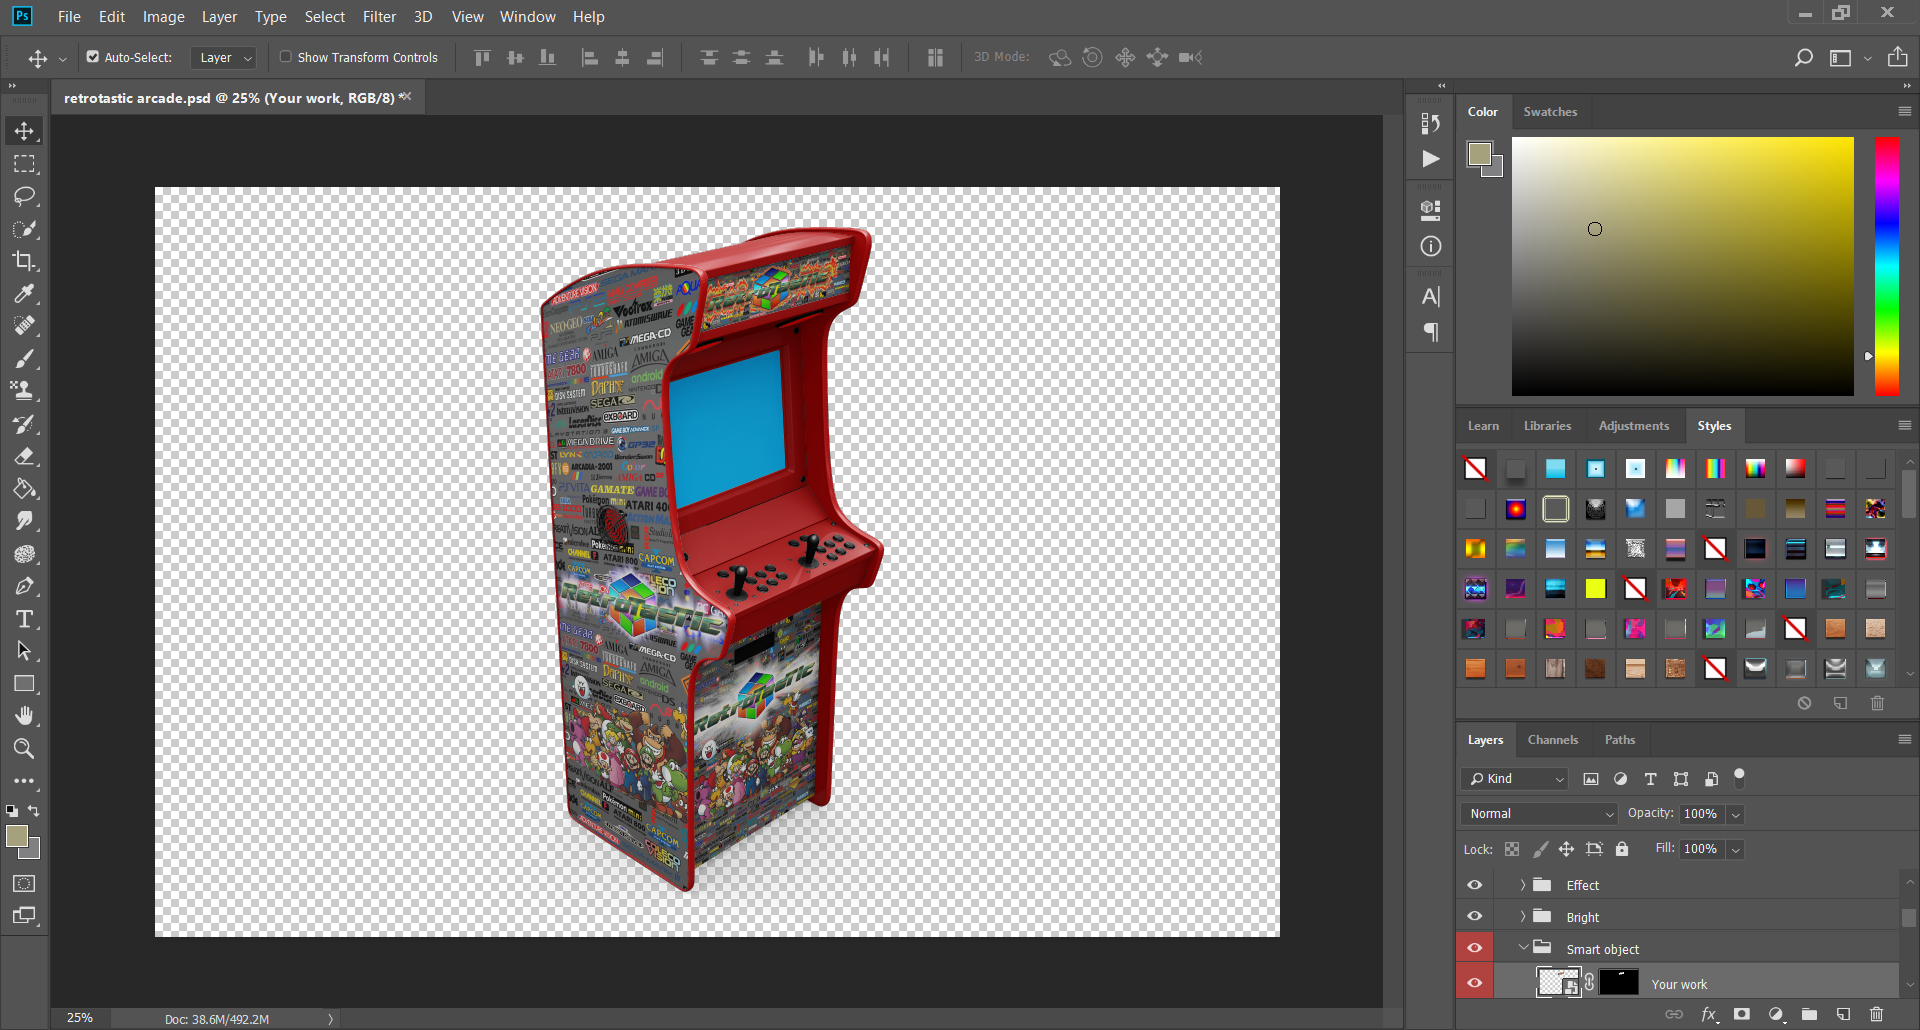Hide the Effect group layer
This screenshot has height=1030, width=1920.
tap(1474, 885)
